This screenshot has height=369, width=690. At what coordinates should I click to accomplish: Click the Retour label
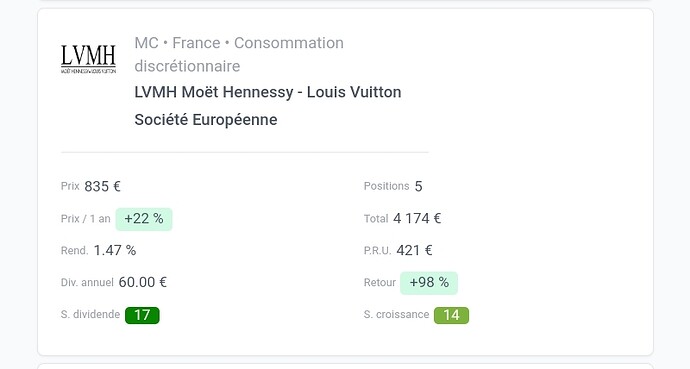380,283
